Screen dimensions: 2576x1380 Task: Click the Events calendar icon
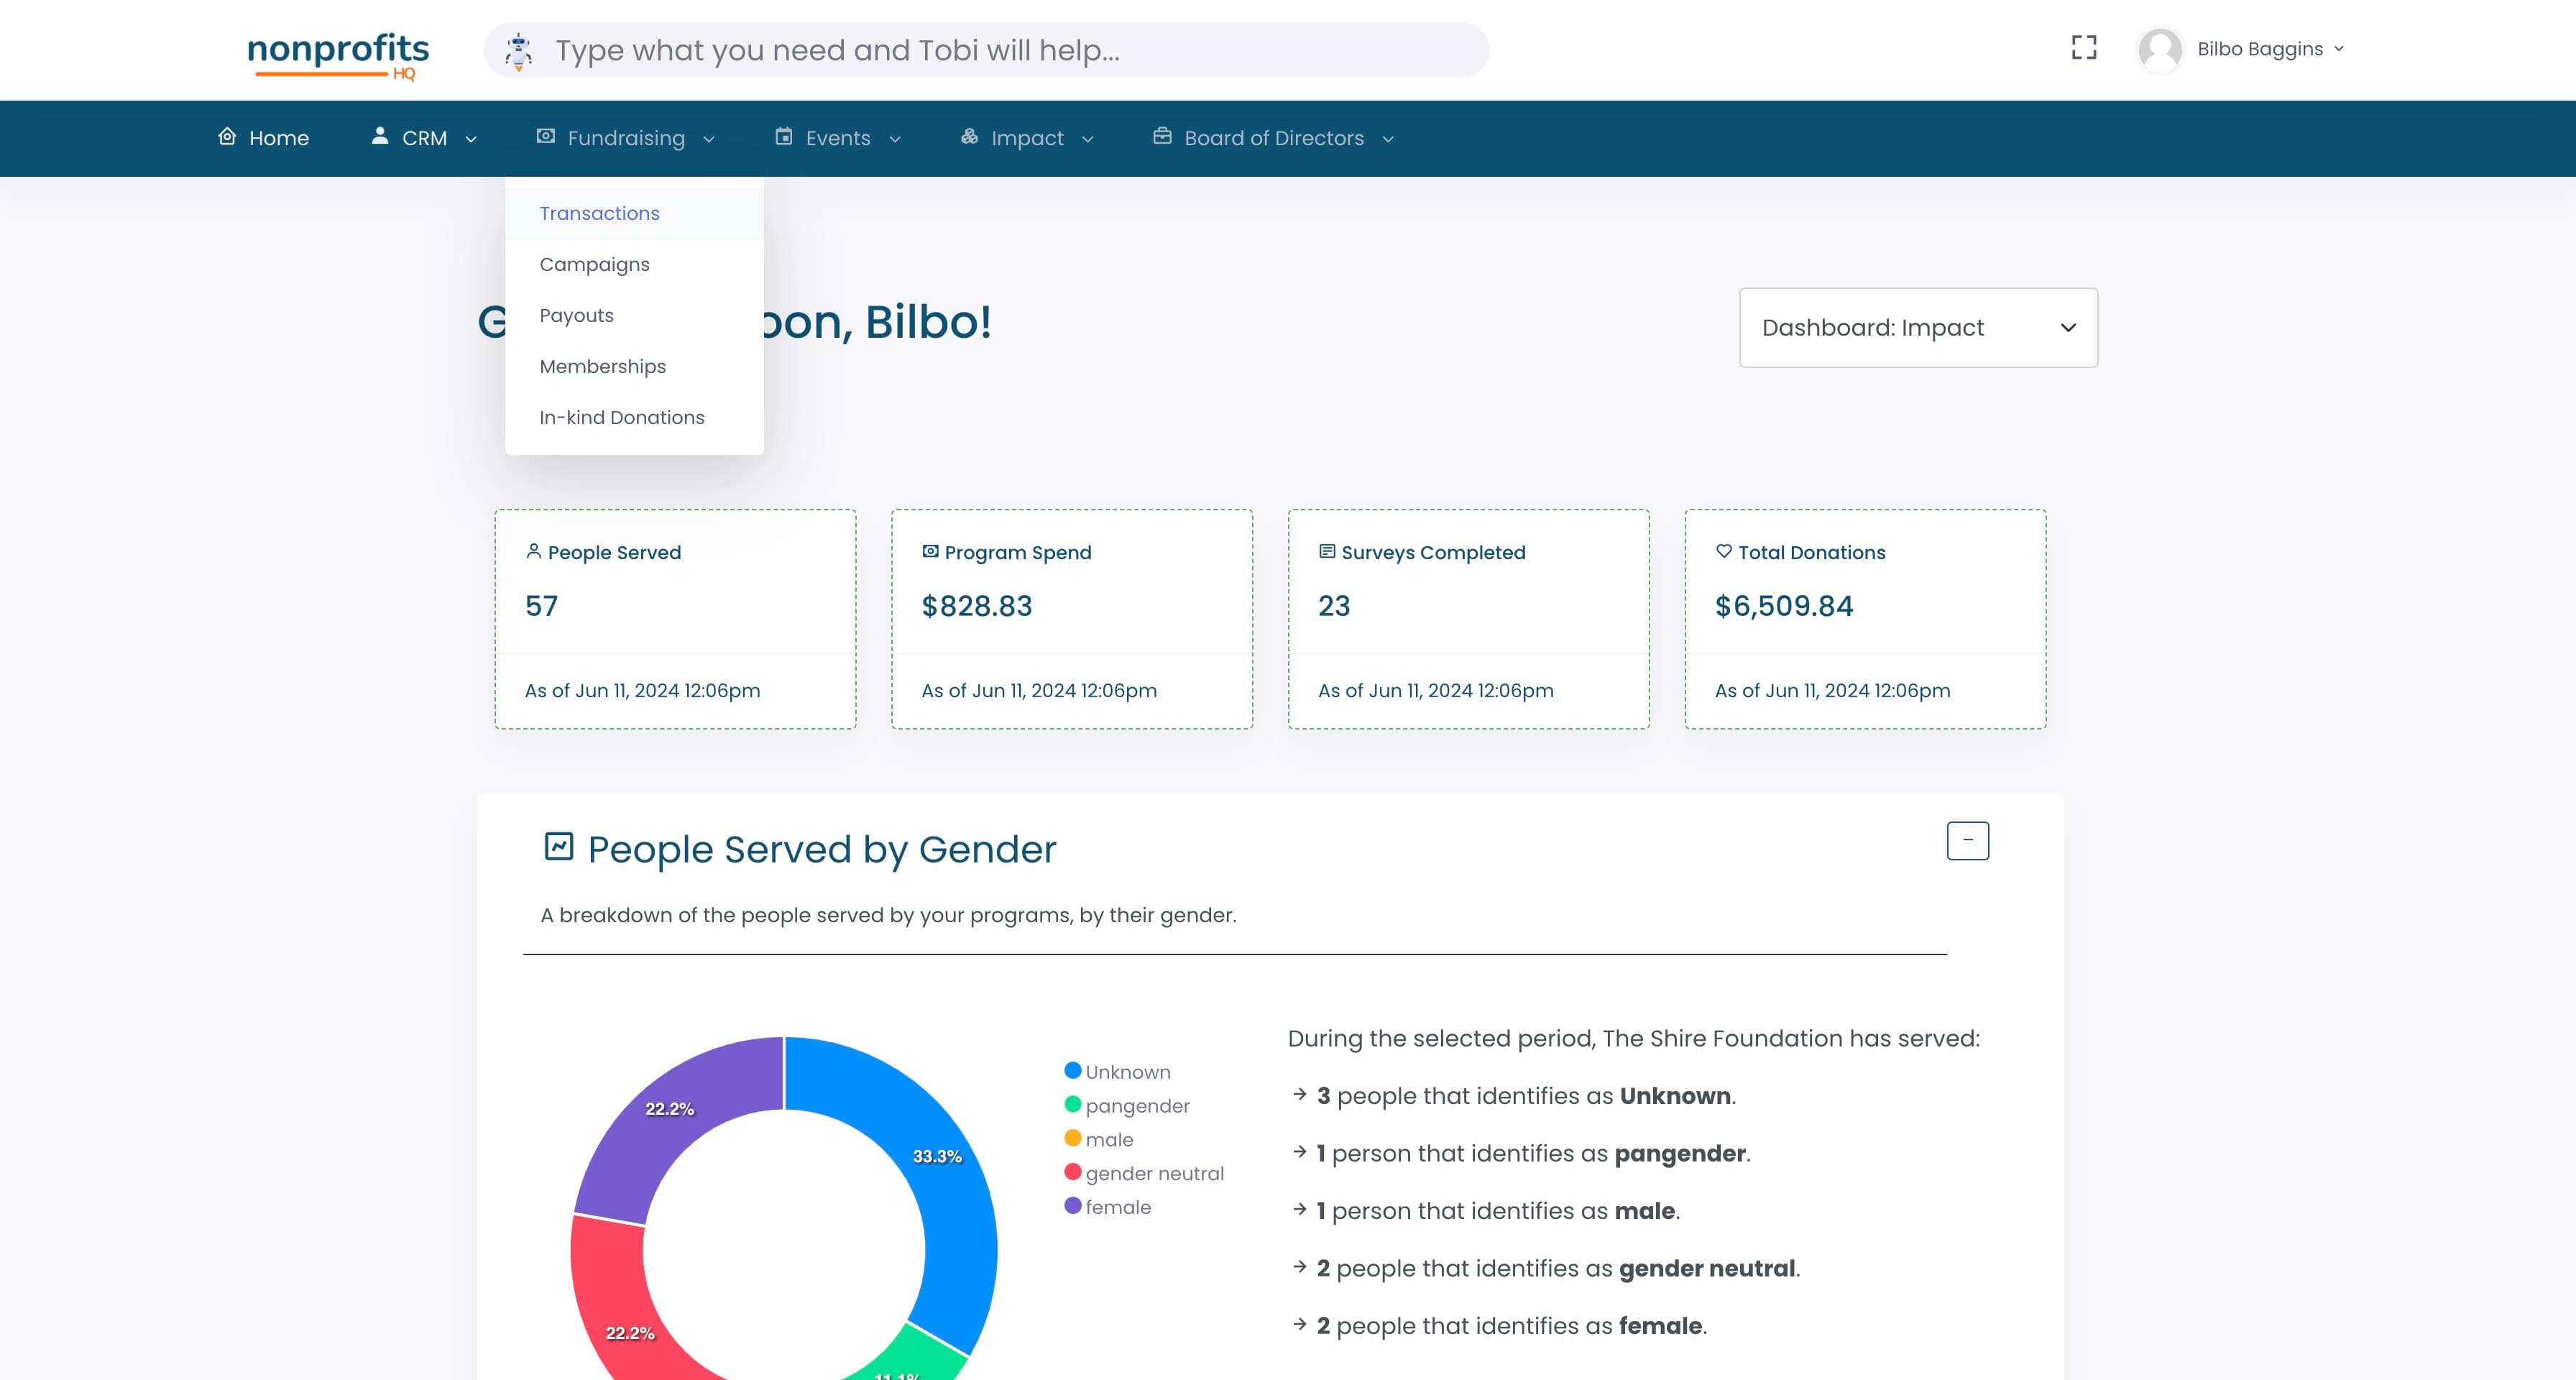coord(784,136)
